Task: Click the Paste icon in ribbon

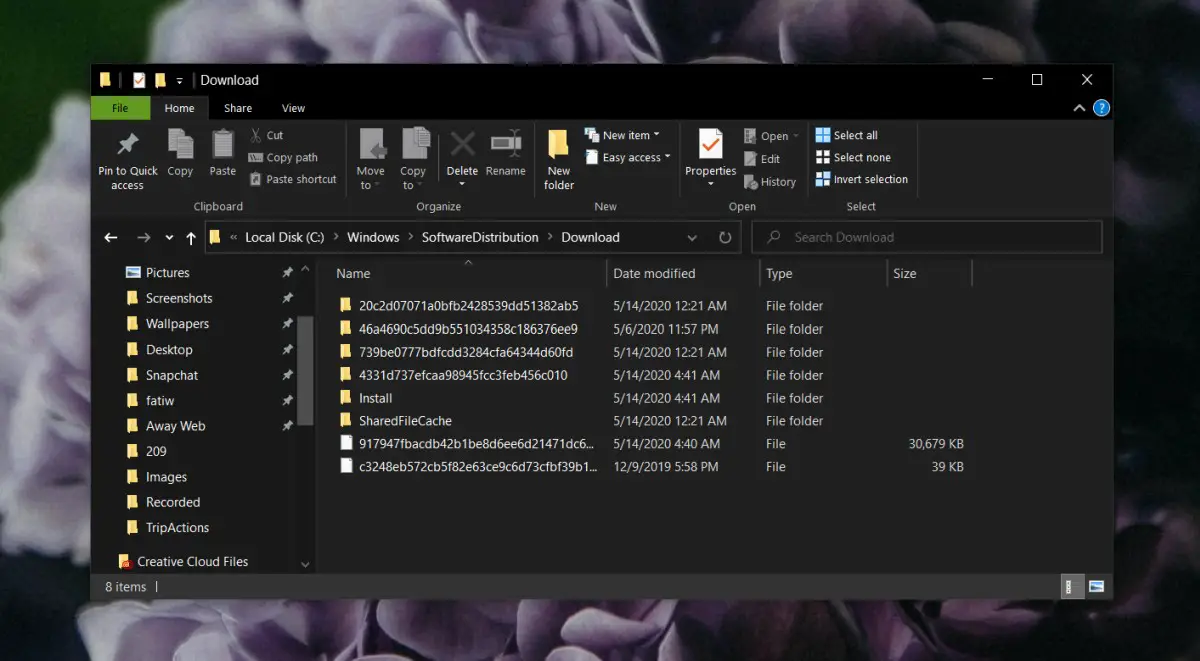Action: (223, 146)
